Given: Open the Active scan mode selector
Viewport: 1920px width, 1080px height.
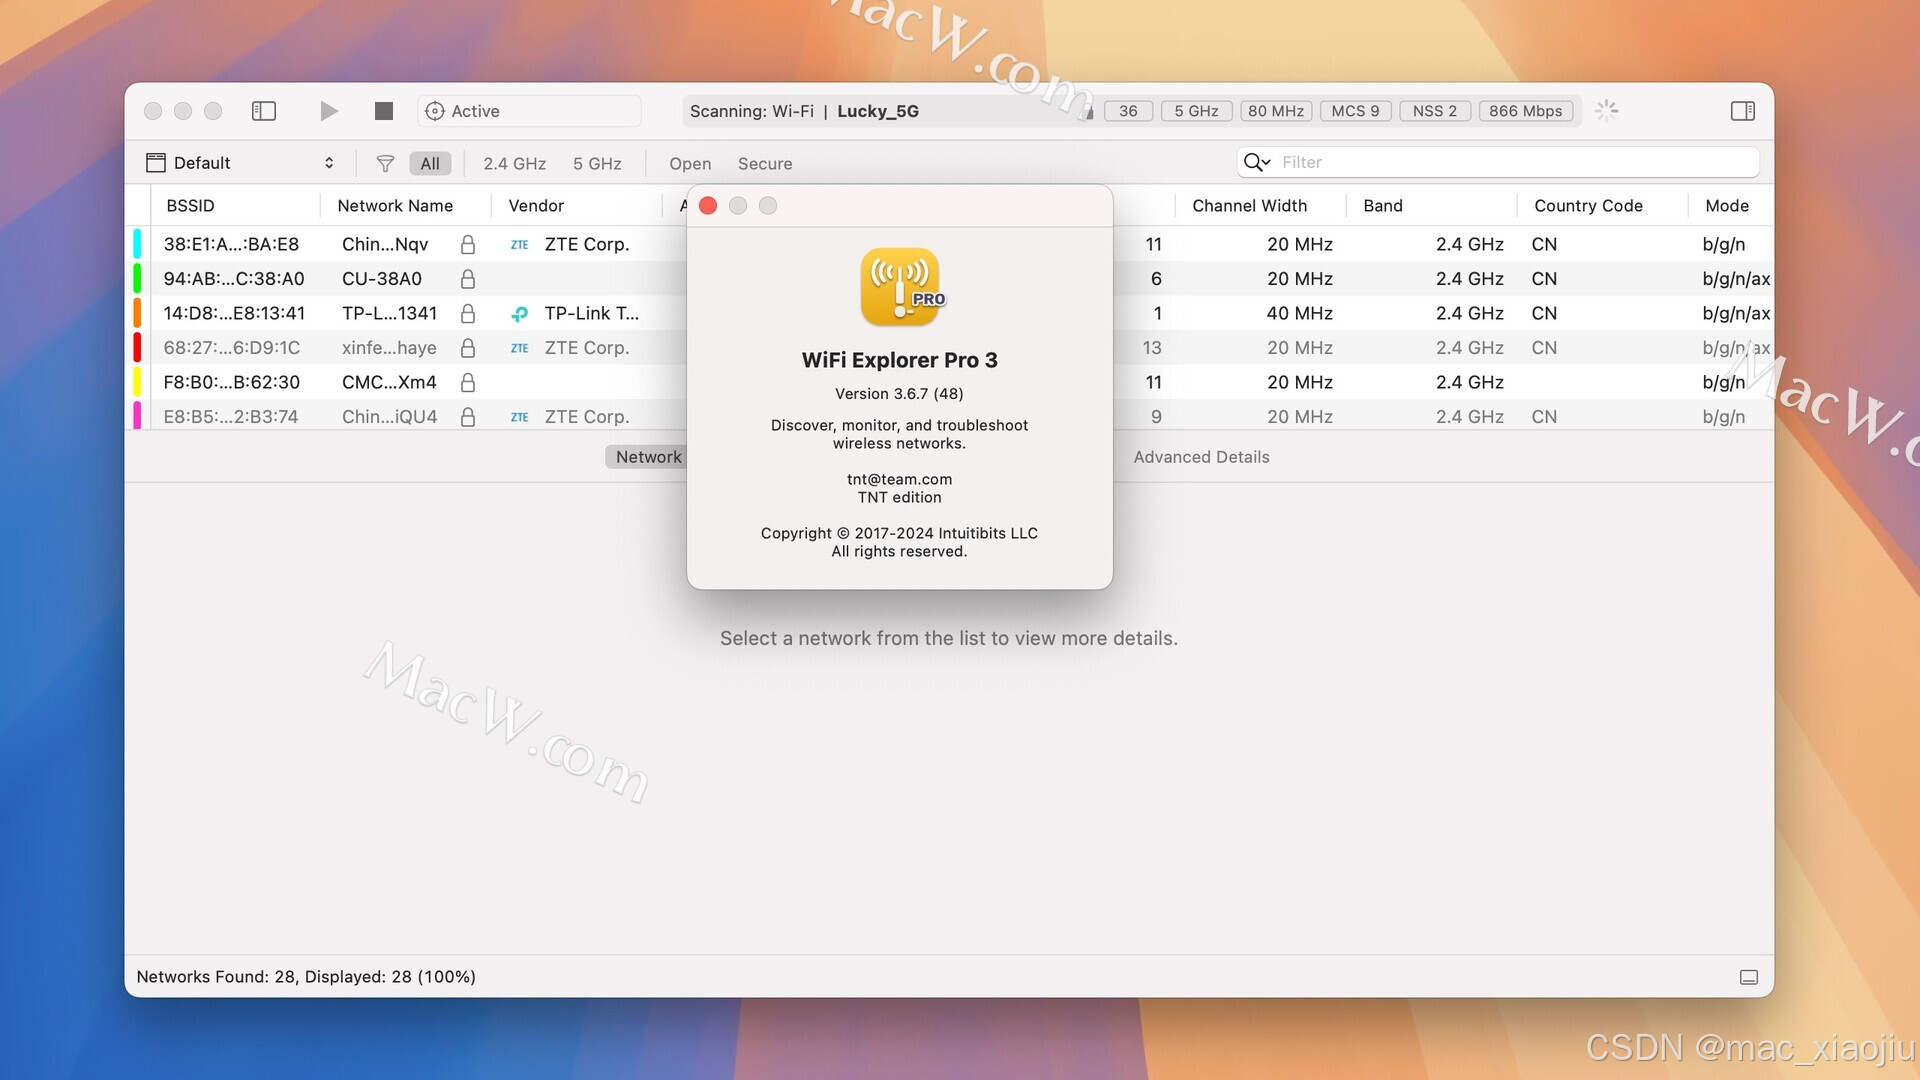Looking at the screenshot, I should click(528, 111).
